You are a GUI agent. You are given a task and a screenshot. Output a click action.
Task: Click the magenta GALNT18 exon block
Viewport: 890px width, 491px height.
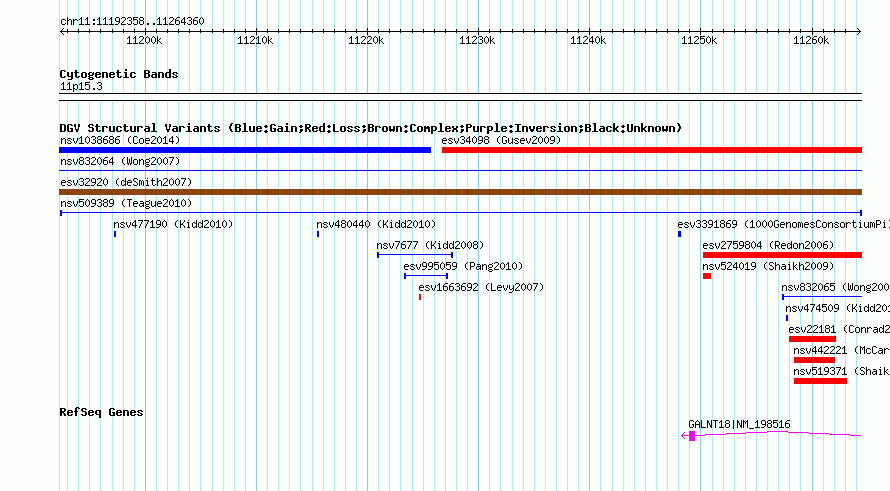click(692, 436)
